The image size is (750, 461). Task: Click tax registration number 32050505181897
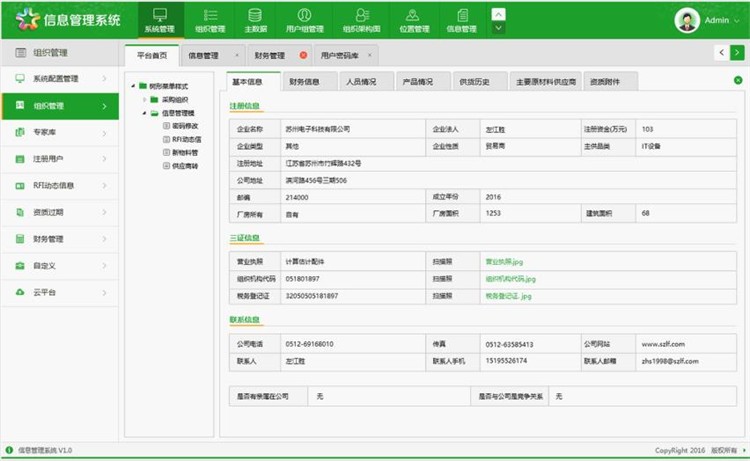point(312,296)
